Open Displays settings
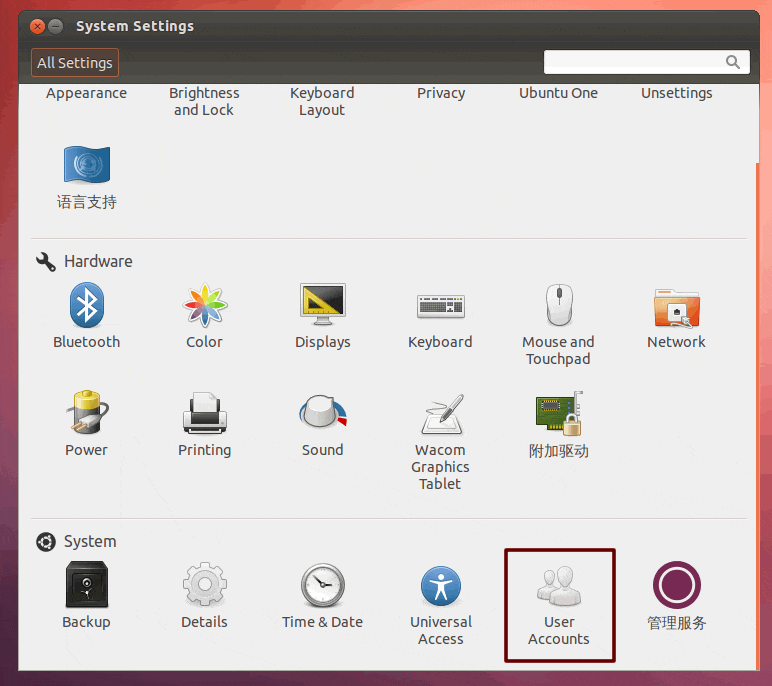772x686 pixels. click(322, 306)
